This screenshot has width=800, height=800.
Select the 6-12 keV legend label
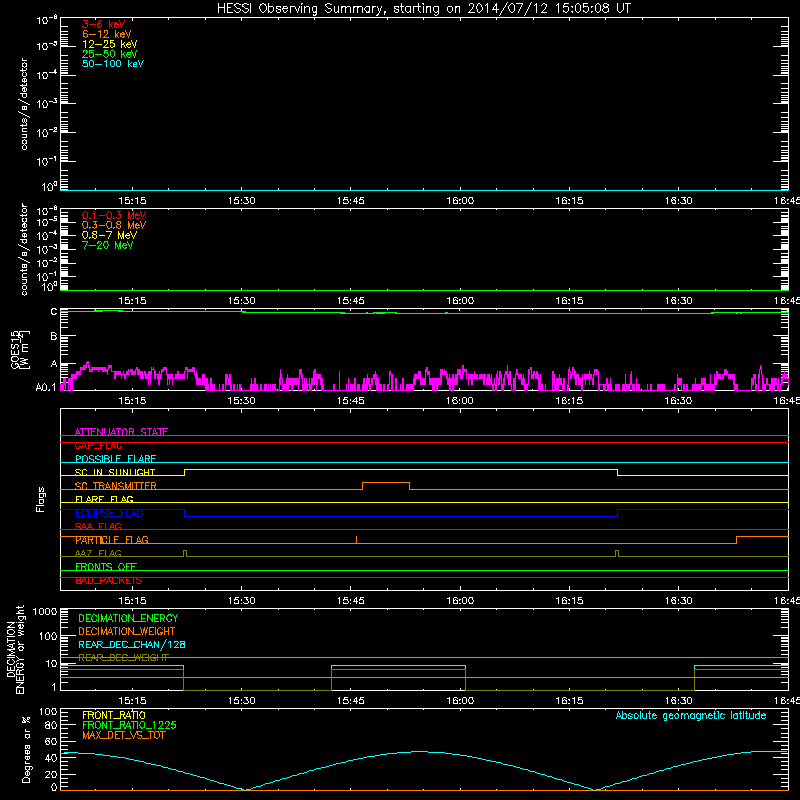click(107, 34)
